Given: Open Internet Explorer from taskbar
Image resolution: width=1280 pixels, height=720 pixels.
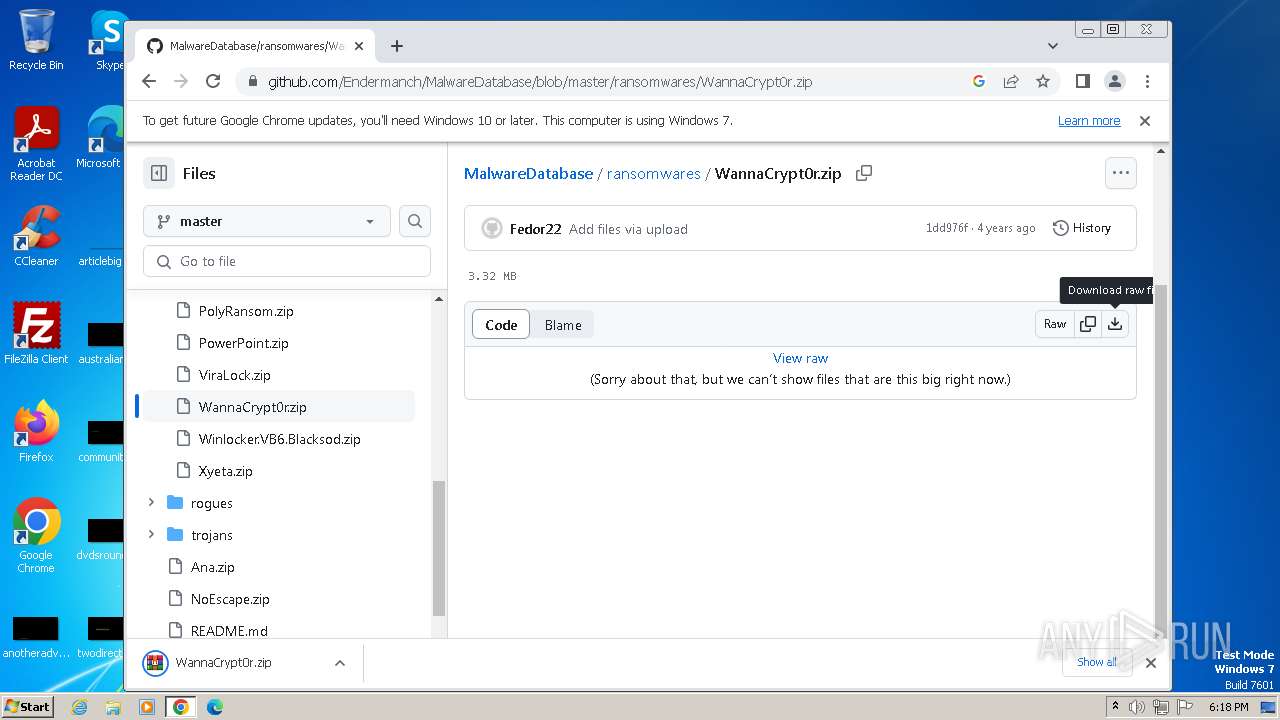Looking at the screenshot, I should tap(80, 707).
